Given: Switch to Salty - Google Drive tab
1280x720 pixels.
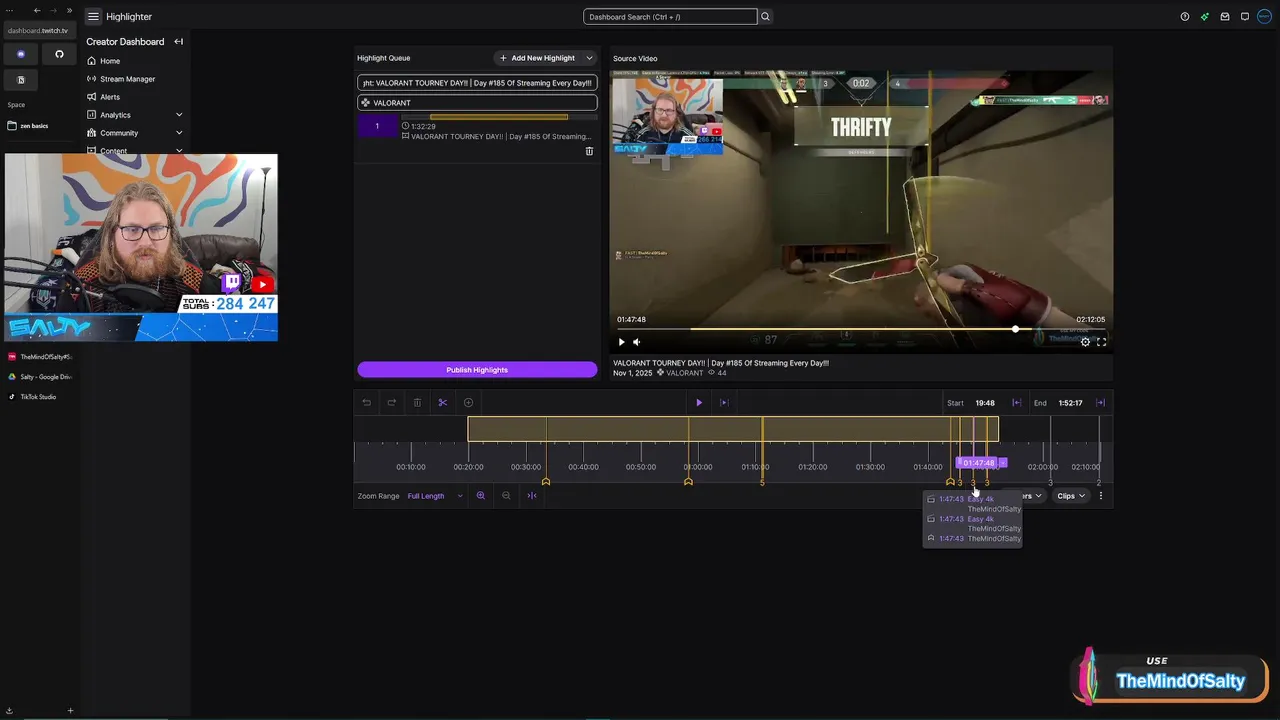Looking at the screenshot, I should [38, 377].
